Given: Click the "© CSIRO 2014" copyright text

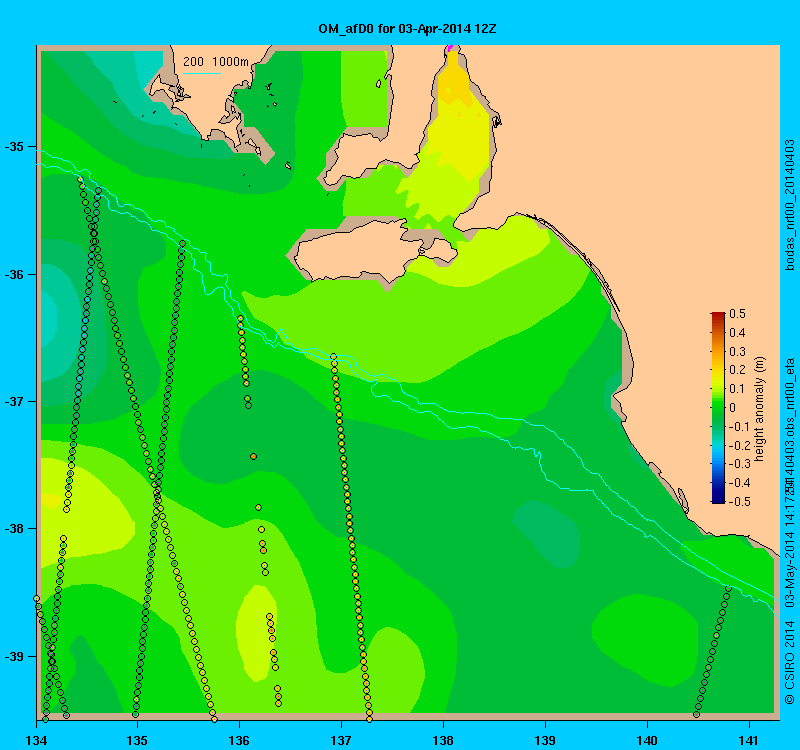Looking at the screenshot, I should 789,662.
